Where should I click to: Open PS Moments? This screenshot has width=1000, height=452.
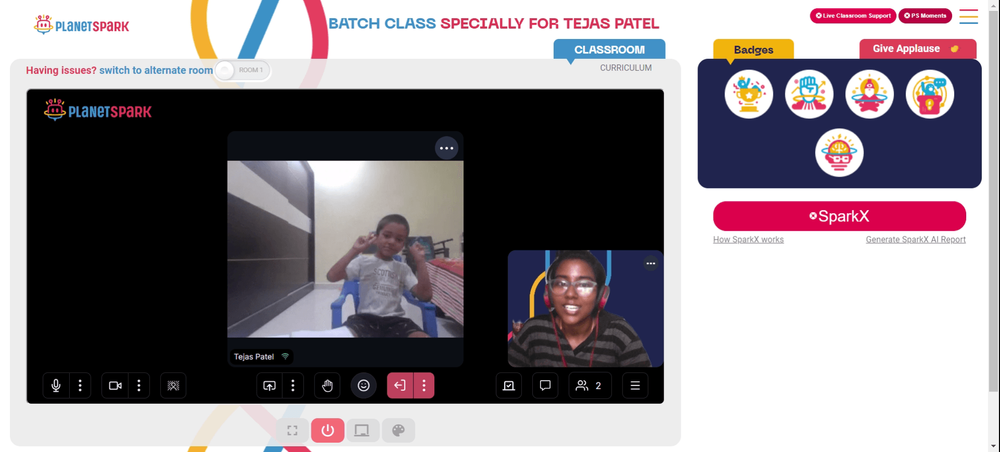[x=925, y=16]
